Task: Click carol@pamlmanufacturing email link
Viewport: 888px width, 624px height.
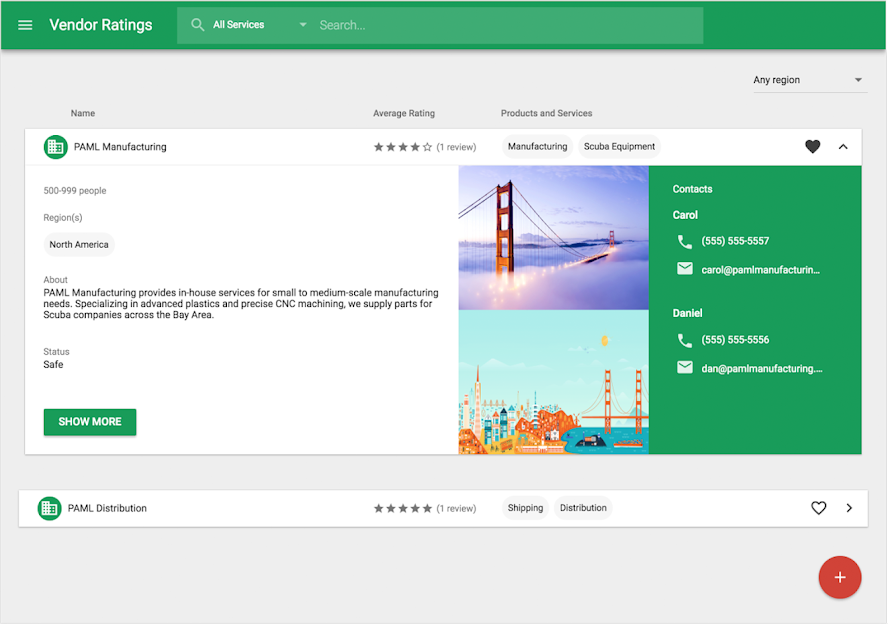Action: (760, 270)
